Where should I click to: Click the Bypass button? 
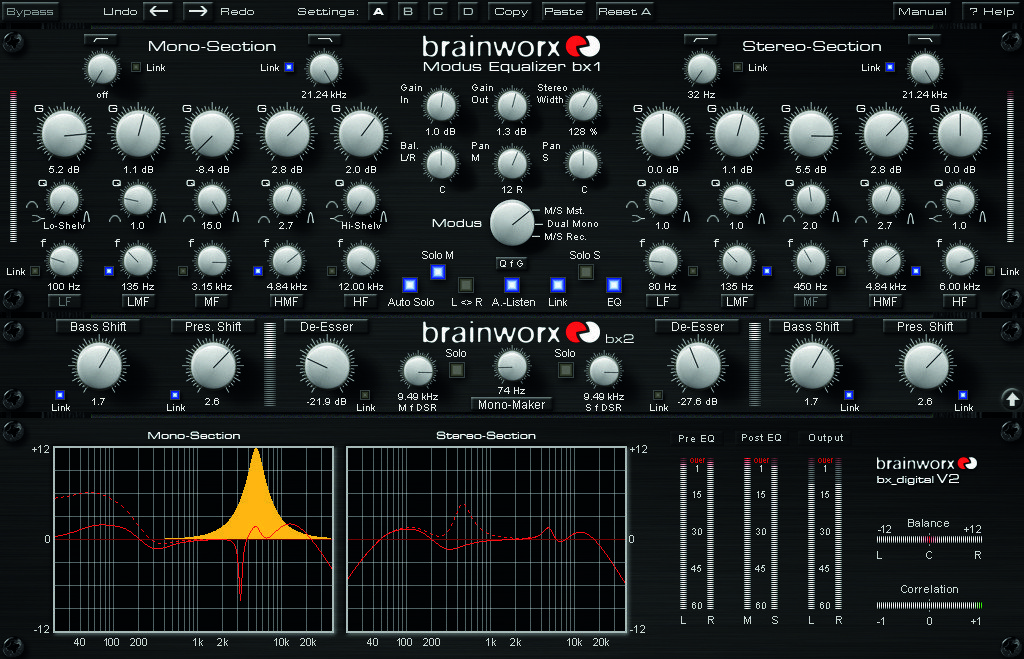[x=30, y=11]
